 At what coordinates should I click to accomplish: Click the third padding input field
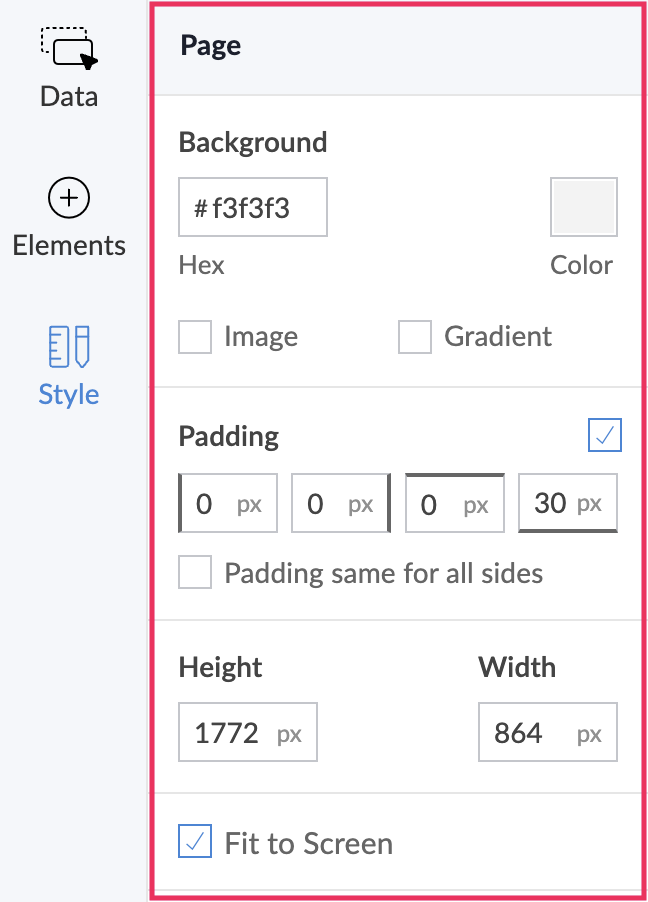click(x=448, y=503)
